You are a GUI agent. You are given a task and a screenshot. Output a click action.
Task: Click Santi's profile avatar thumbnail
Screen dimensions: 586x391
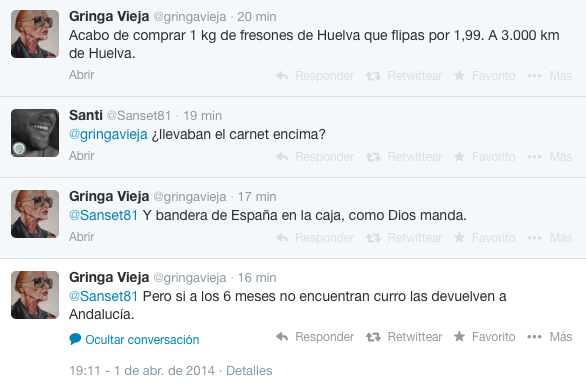pos(35,133)
